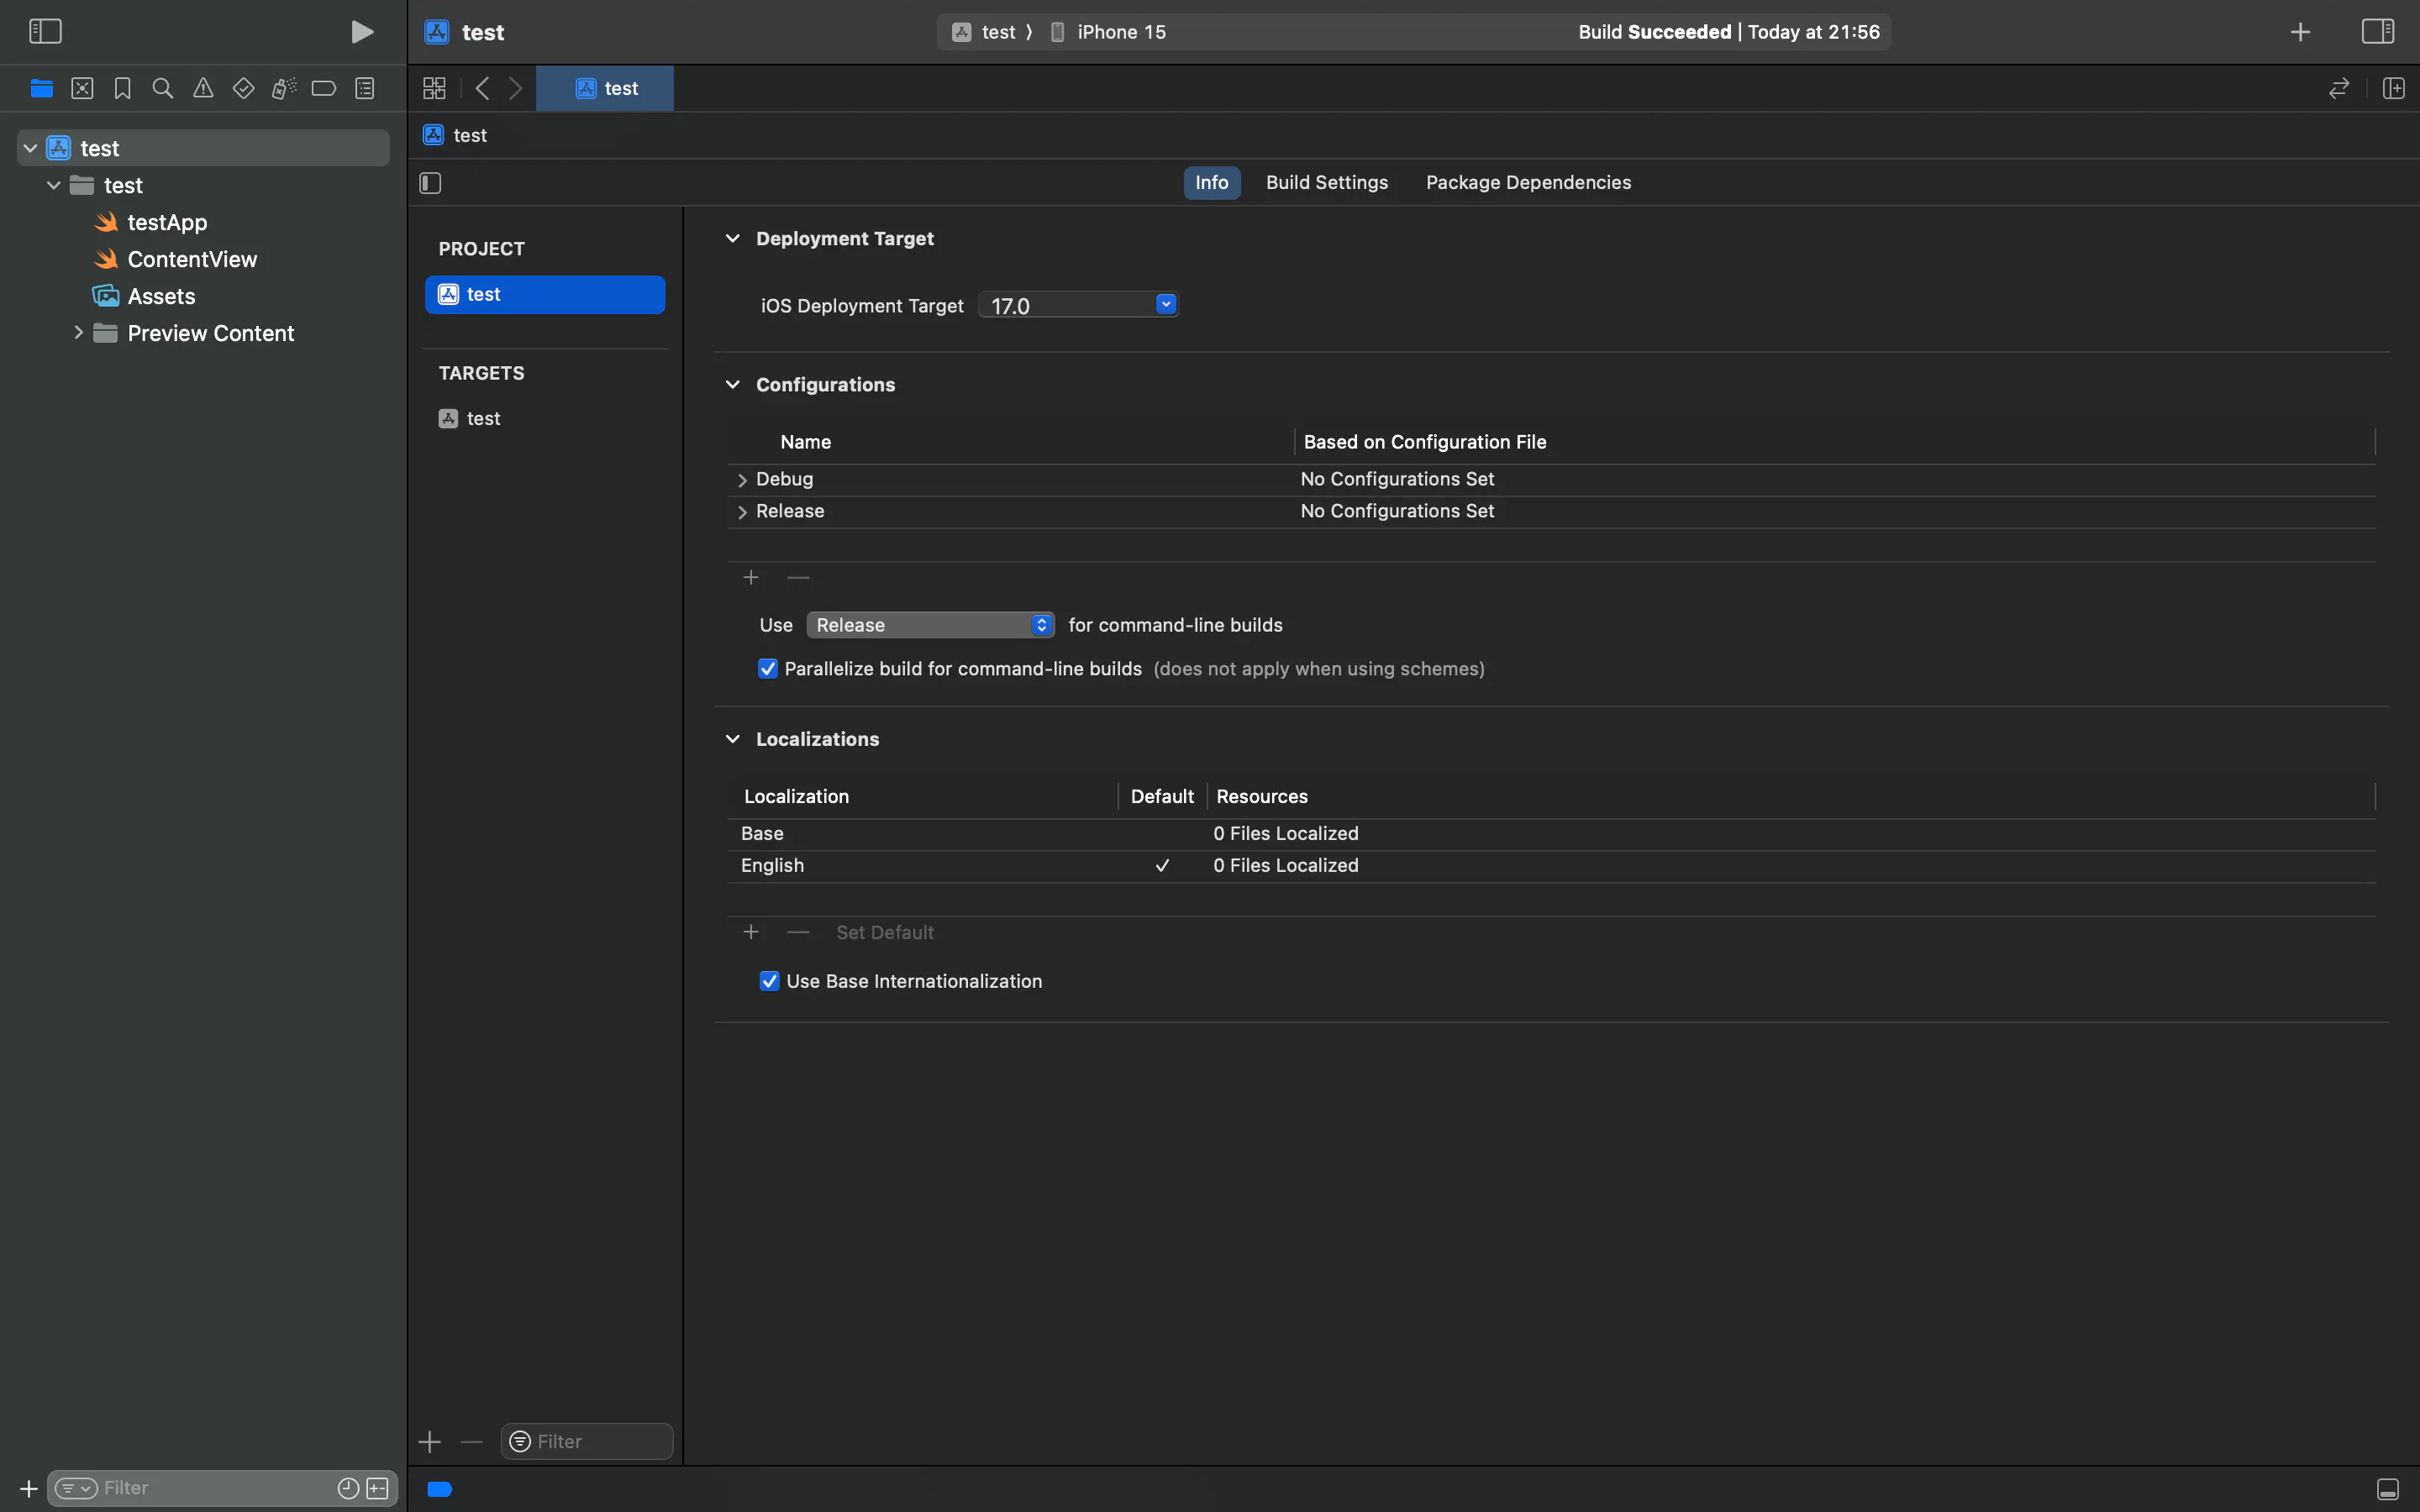
Task: Select the English localization row
Action: coord(1551,866)
